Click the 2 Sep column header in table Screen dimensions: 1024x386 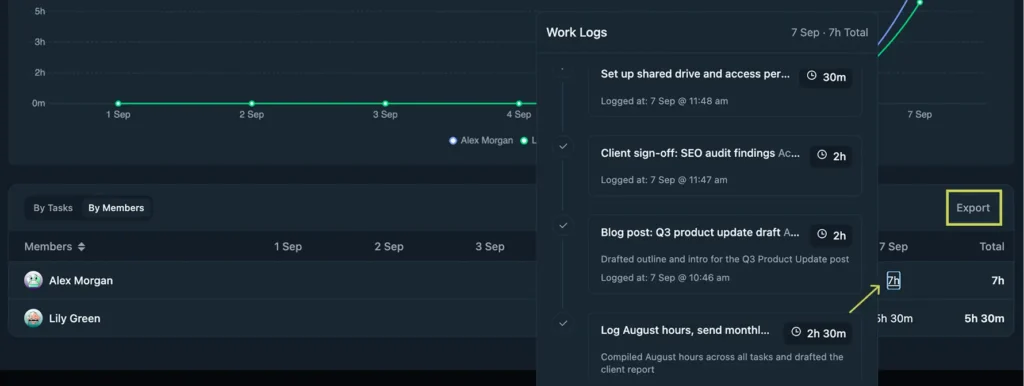click(389, 247)
